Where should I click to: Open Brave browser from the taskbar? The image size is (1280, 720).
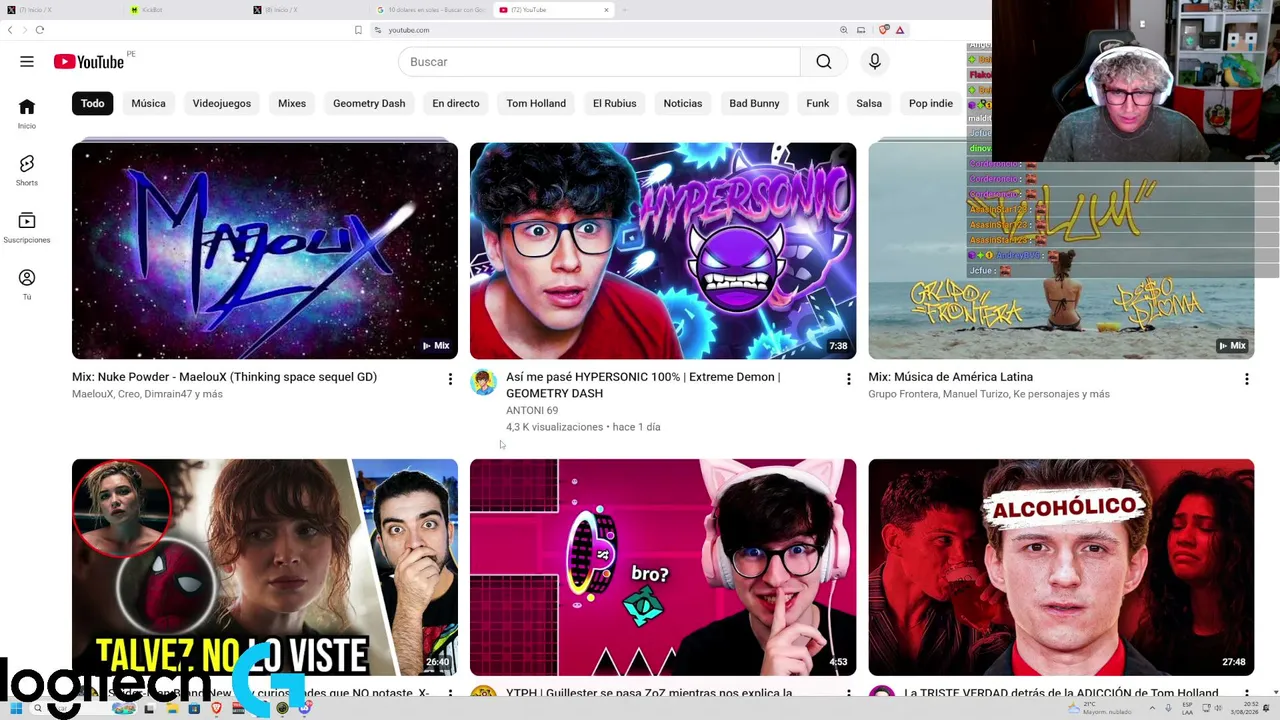[216, 709]
